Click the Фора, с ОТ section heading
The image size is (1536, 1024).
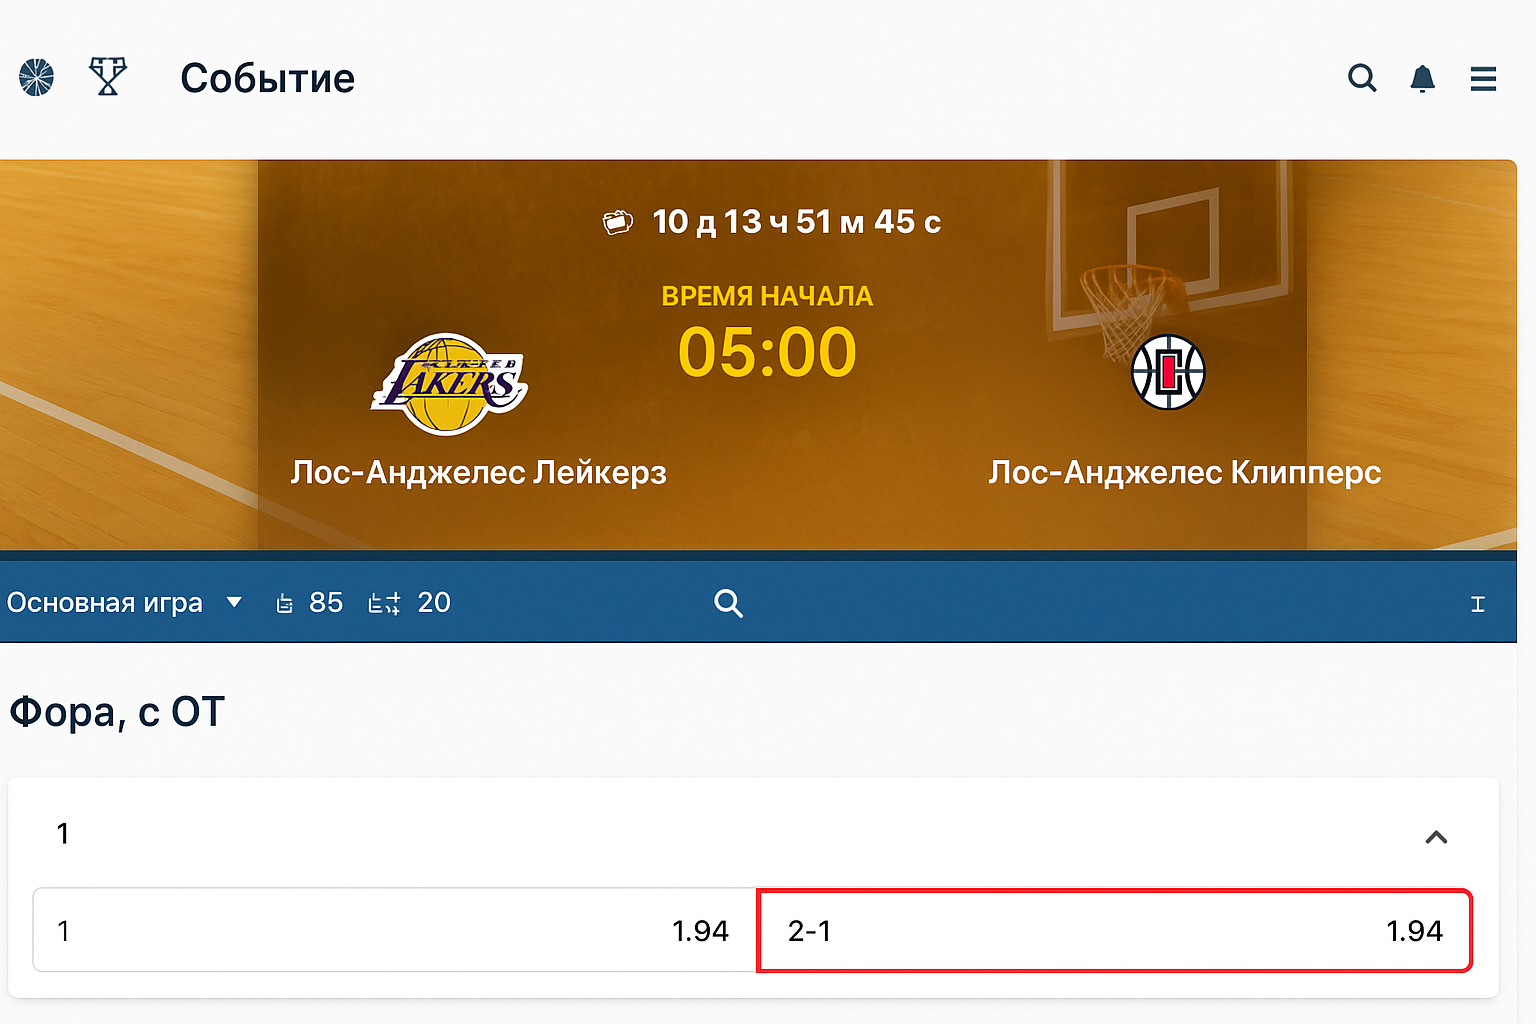(117, 712)
